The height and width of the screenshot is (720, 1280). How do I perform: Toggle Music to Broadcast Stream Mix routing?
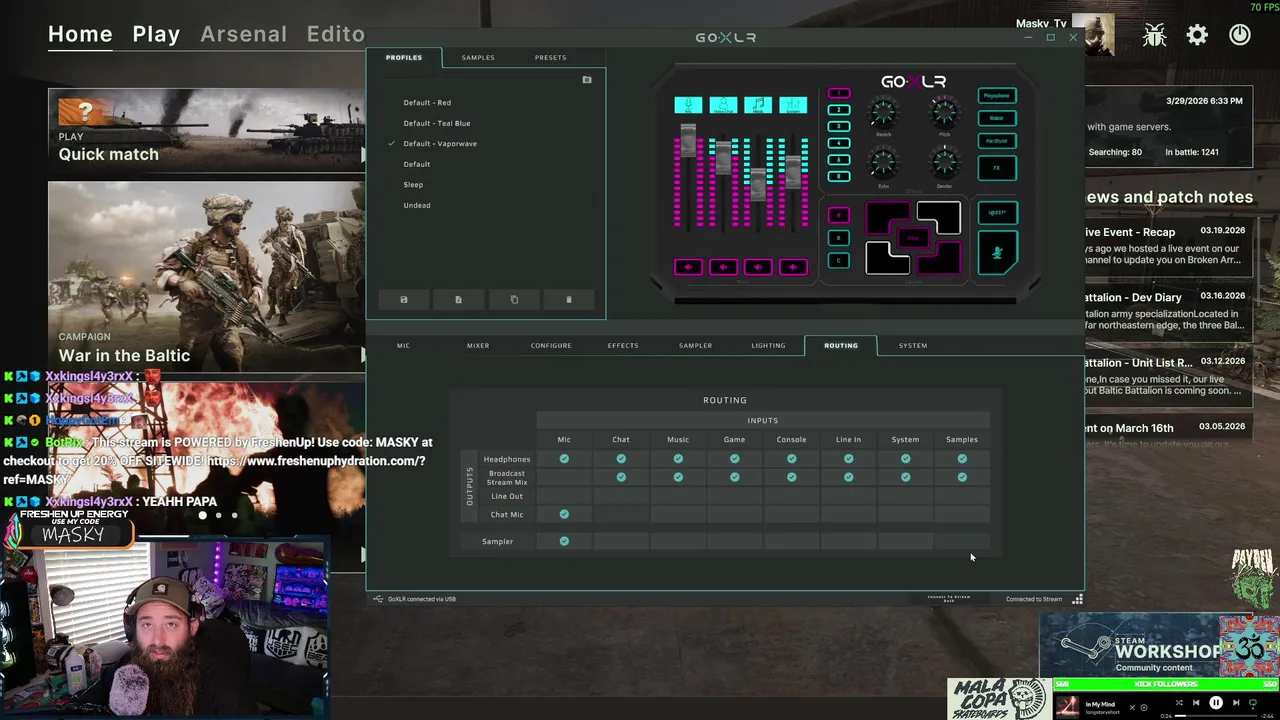tap(678, 477)
